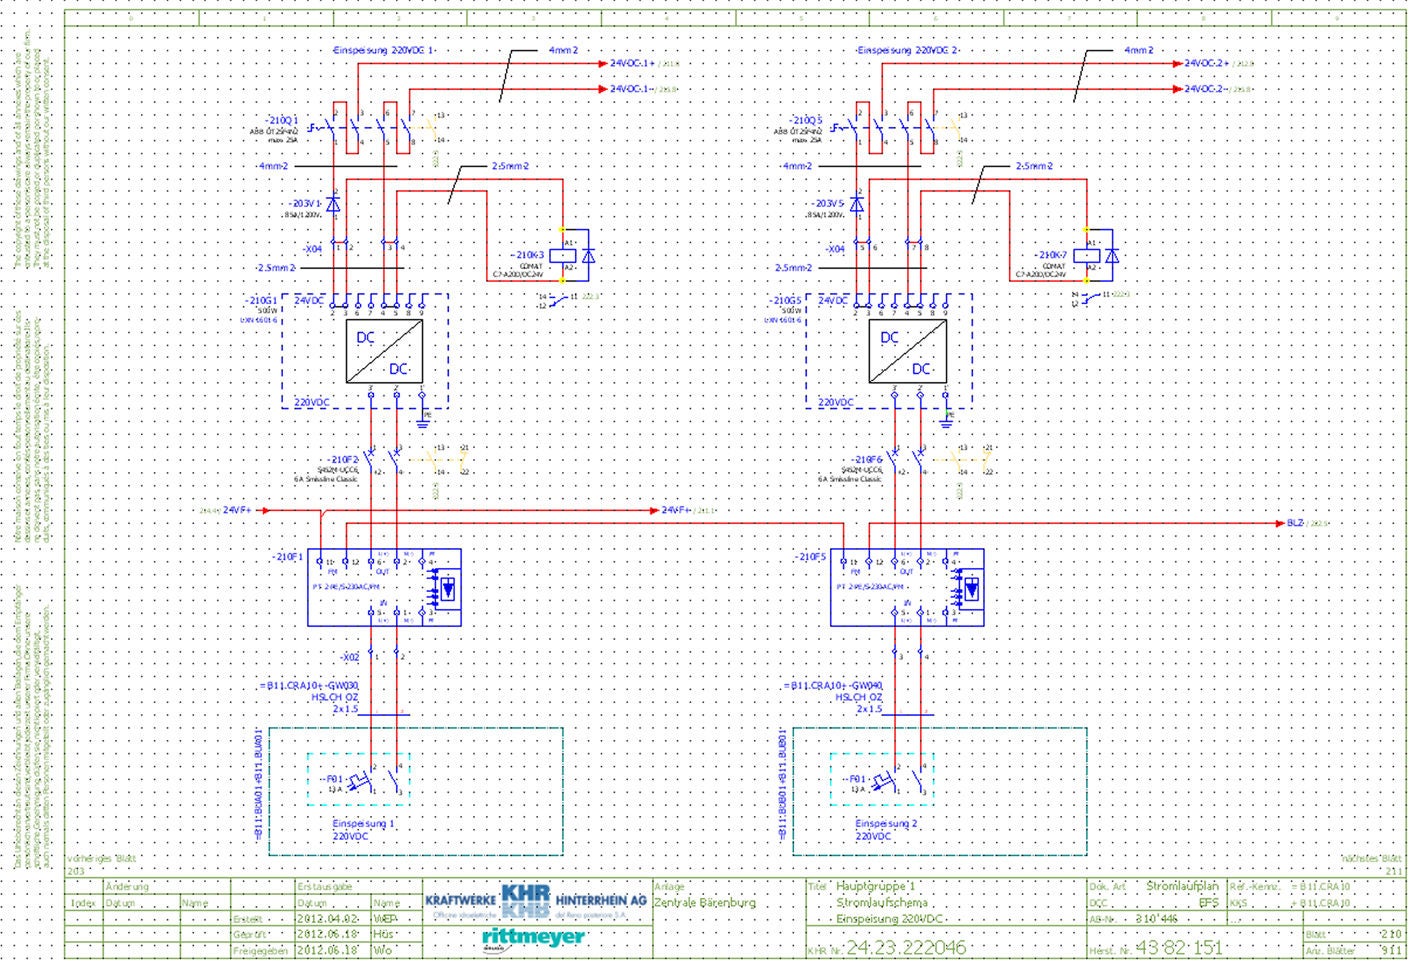Screen dimensions: 1417x968
Task: Select the -210F2 circuit breaker label
Action: pyautogui.click(x=343, y=460)
